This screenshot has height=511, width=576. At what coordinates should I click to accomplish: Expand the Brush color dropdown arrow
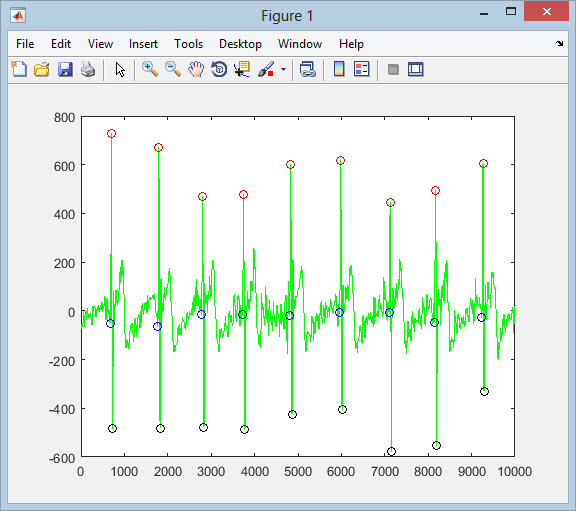point(283,69)
